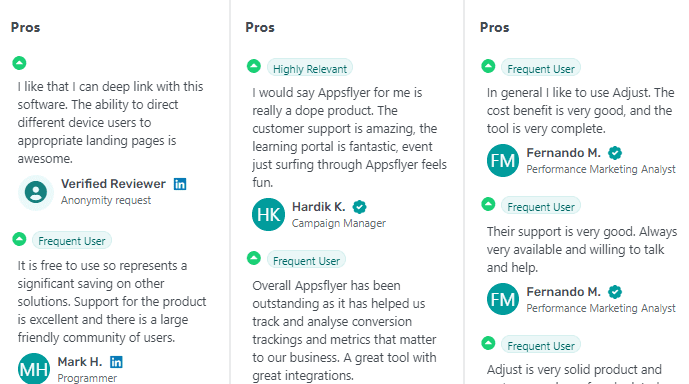
Task: Select the Frequent User tag above Mark H. review
Action: pos(72,241)
